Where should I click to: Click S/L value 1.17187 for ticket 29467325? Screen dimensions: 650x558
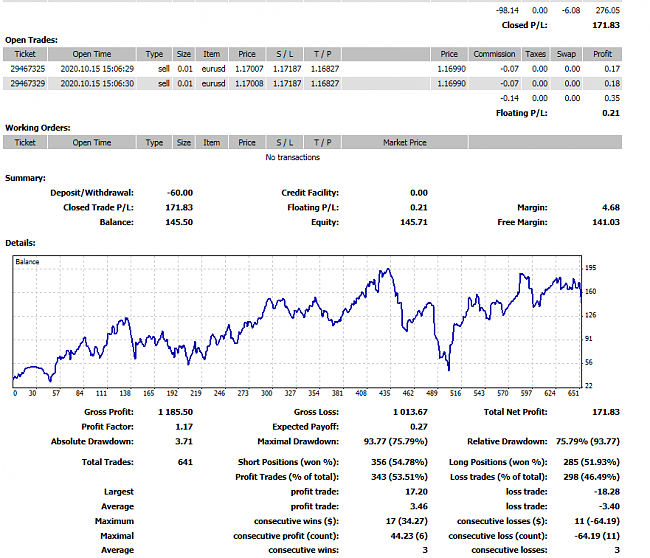point(287,69)
